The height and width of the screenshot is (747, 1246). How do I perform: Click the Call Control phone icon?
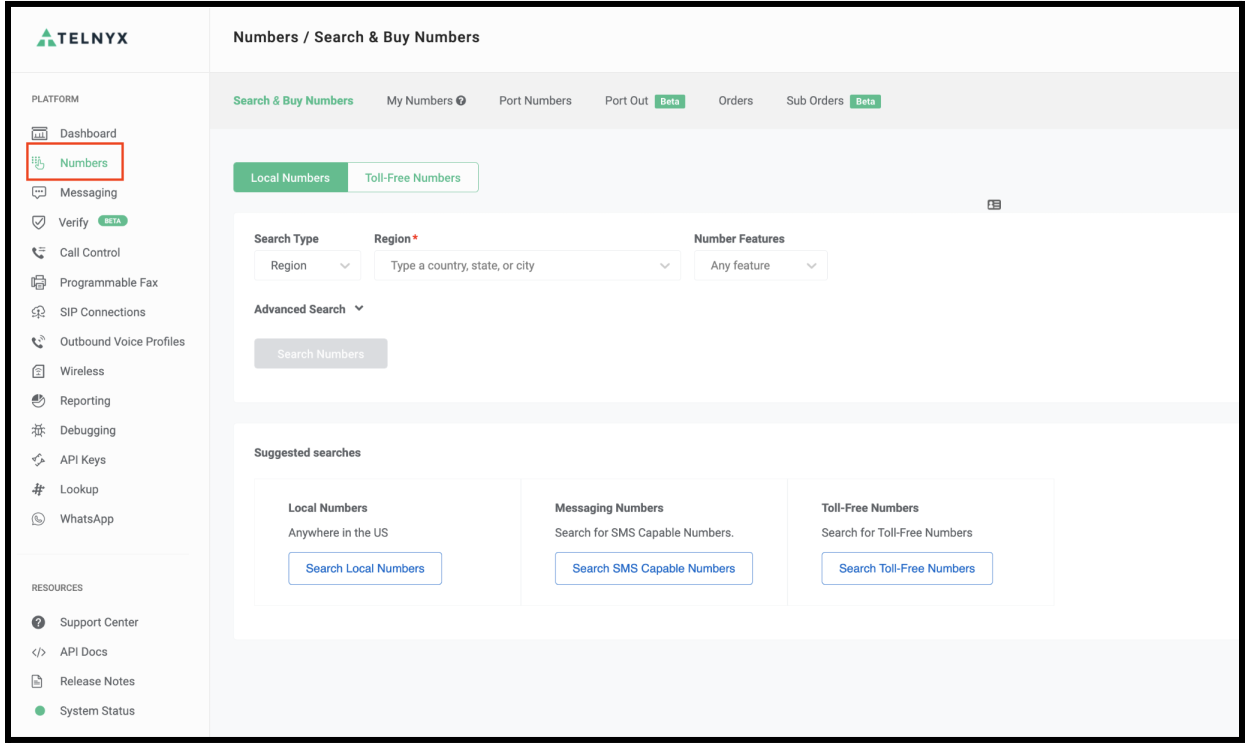click(x=40, y=252)
